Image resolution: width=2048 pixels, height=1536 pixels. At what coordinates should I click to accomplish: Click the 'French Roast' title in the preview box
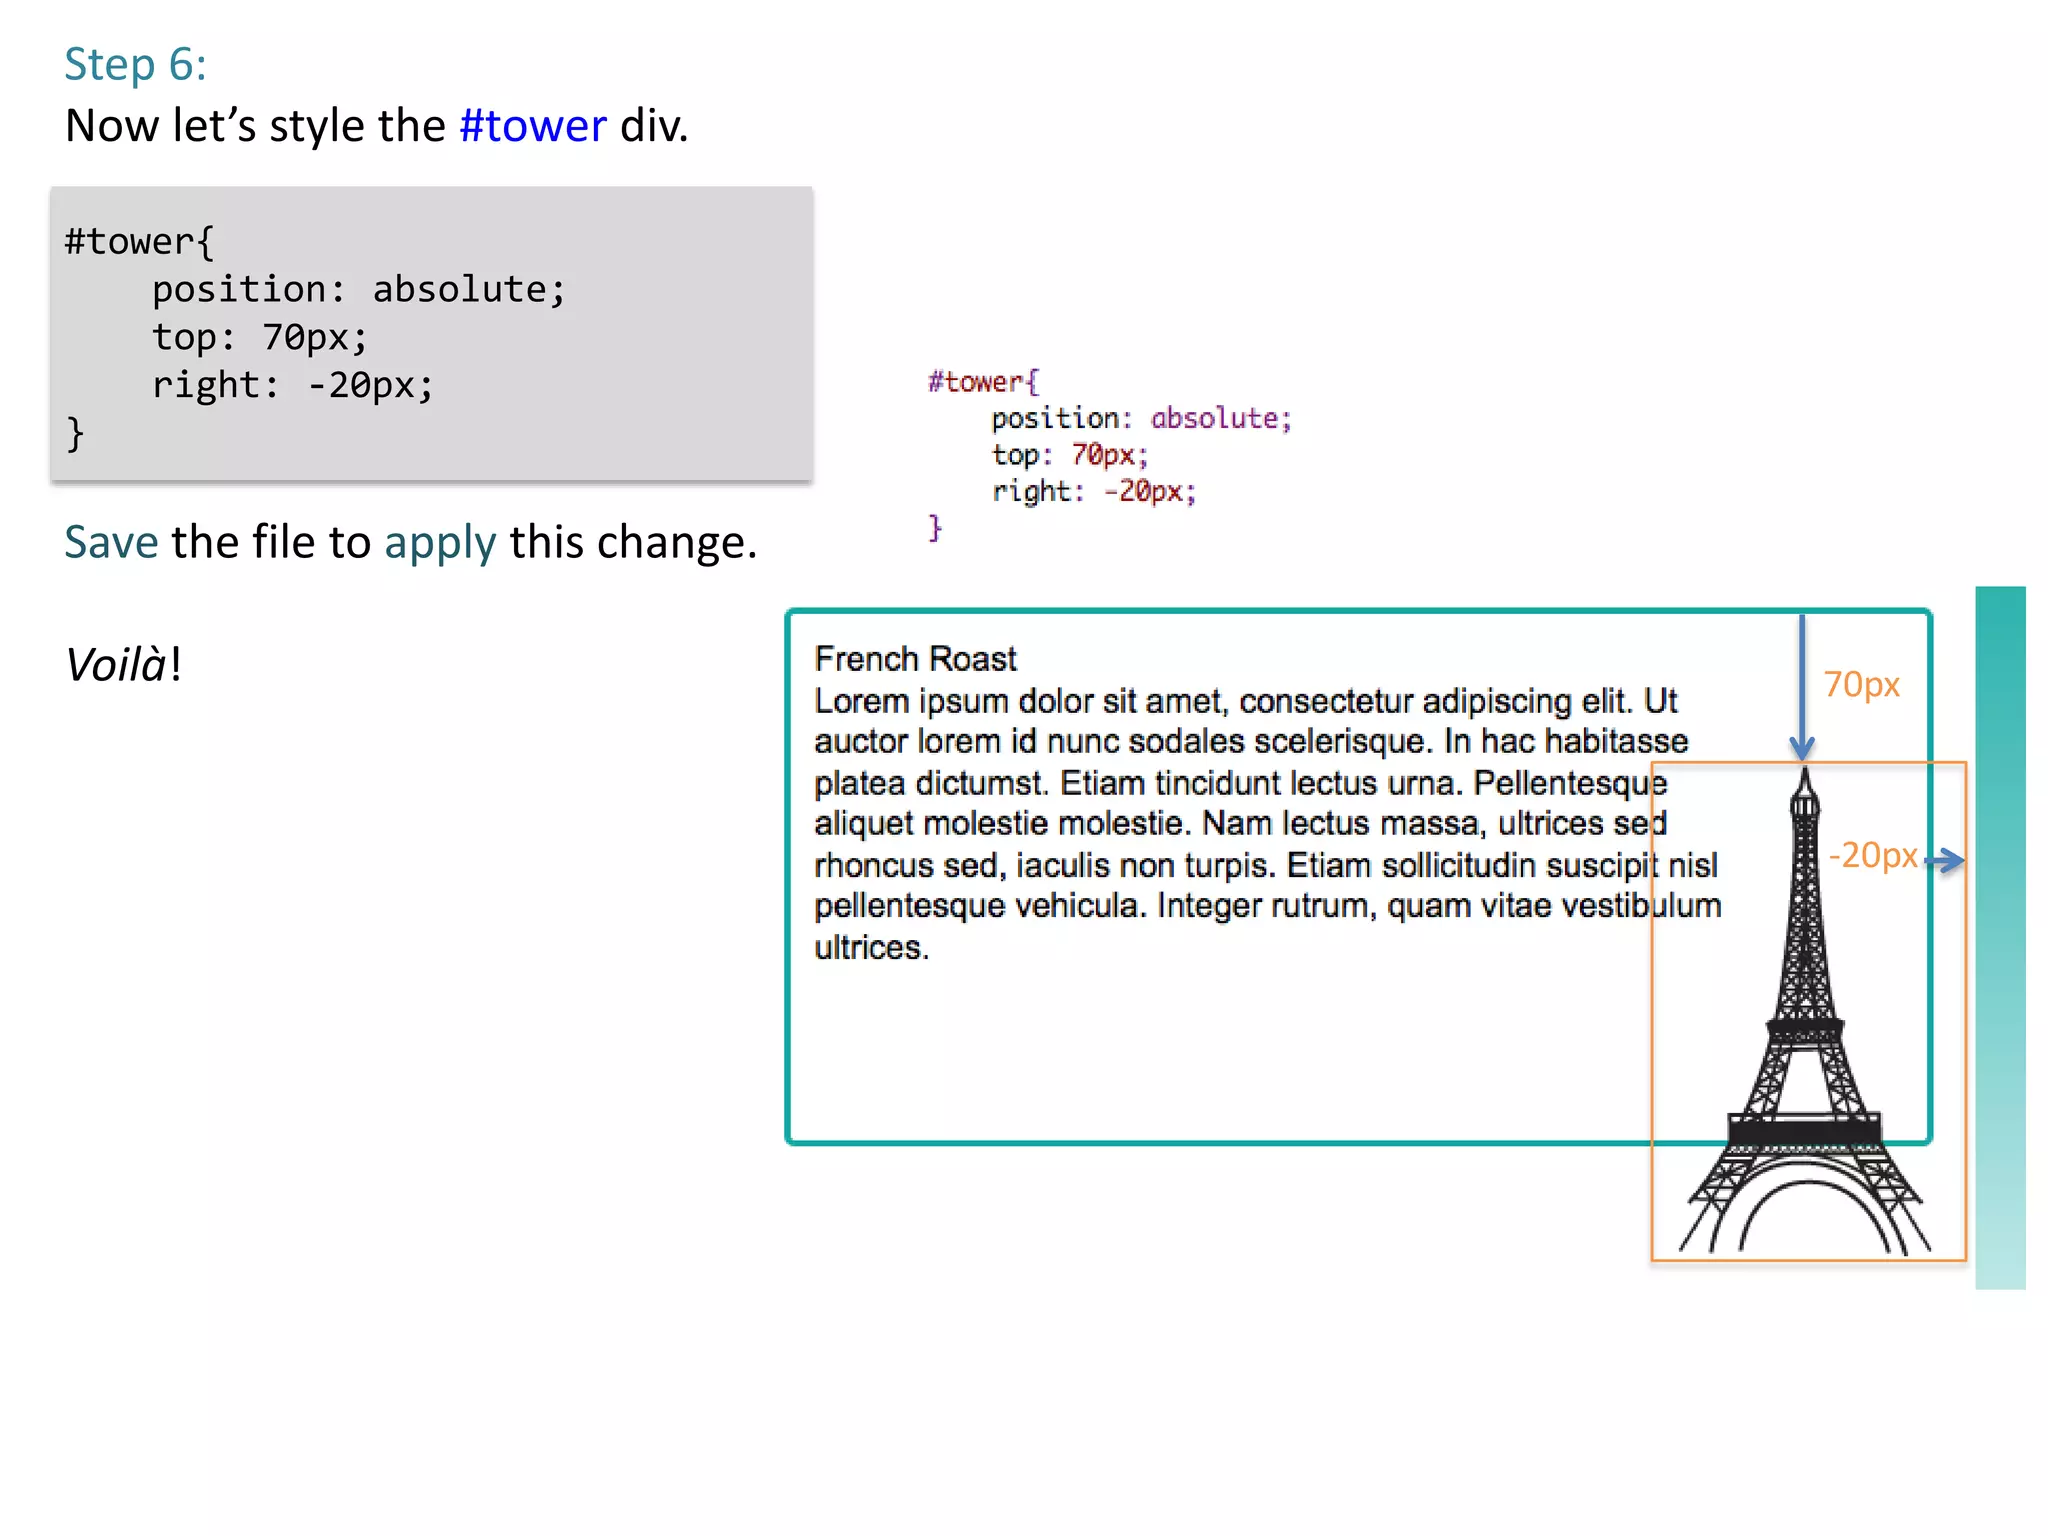(915, 659)
